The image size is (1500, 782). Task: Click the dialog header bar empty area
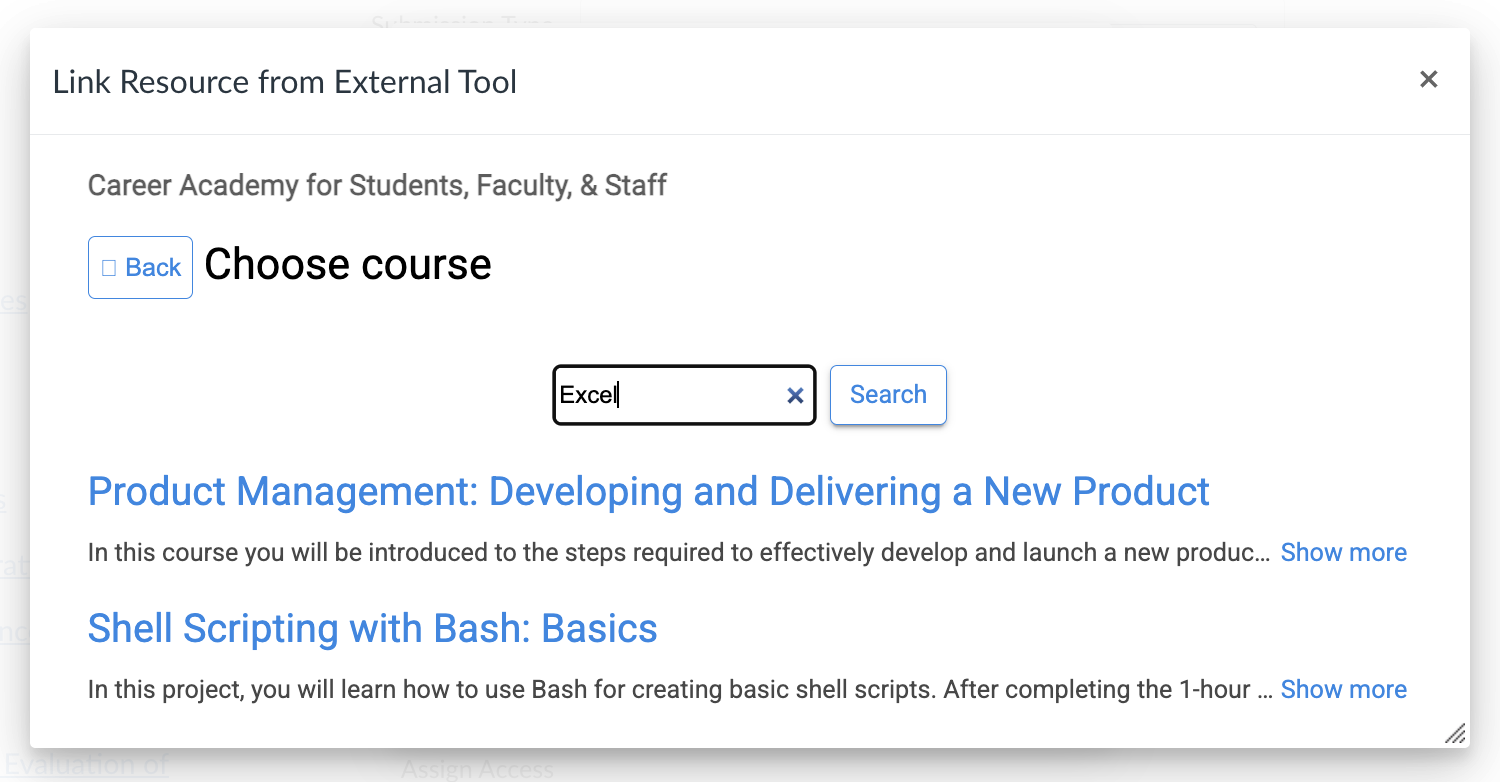point(900,82)
